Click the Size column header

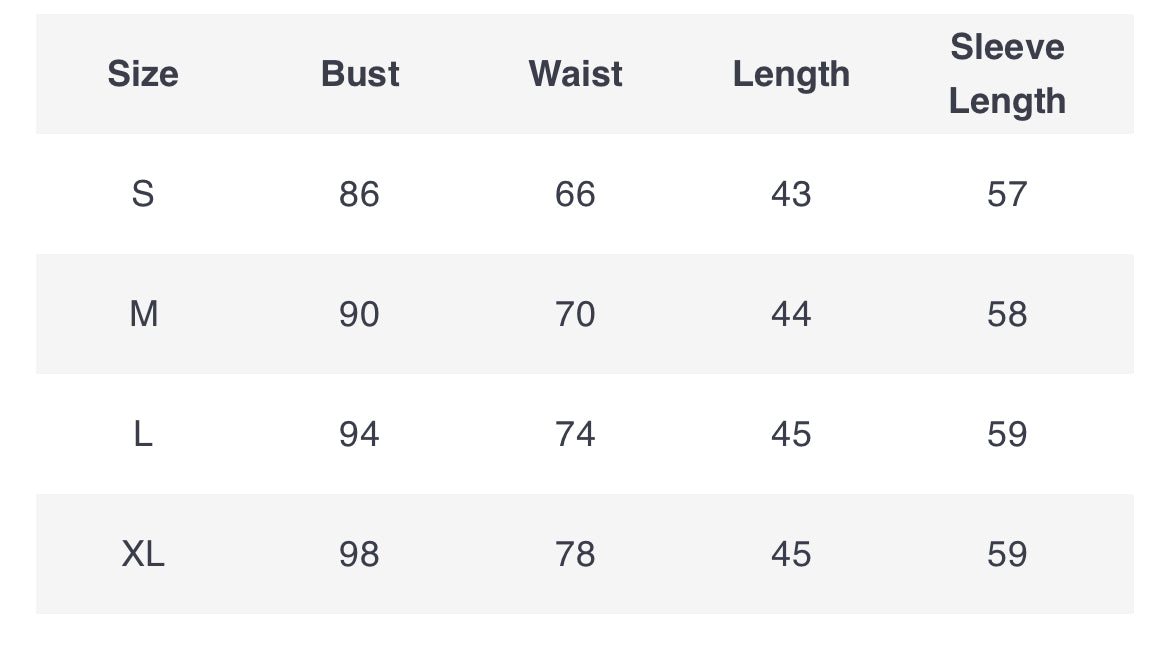(143, 74)
